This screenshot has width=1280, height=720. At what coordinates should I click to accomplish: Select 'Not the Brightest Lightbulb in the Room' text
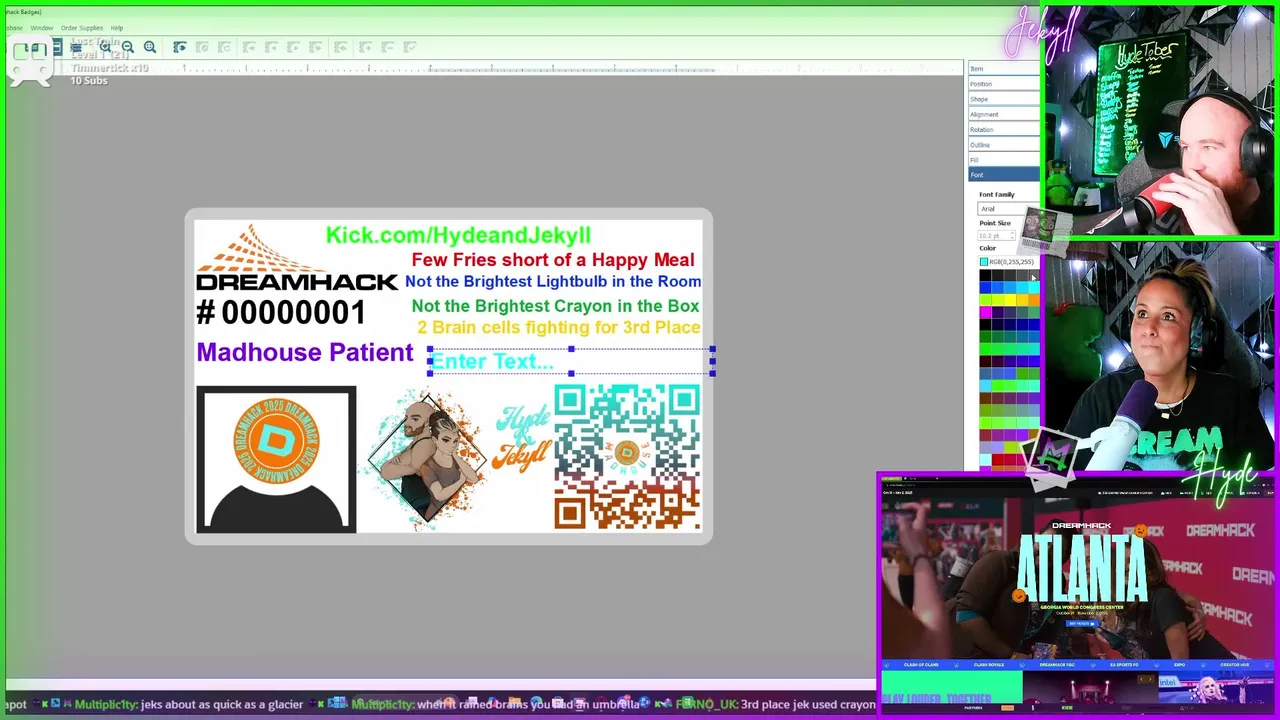tap(553, 282)
